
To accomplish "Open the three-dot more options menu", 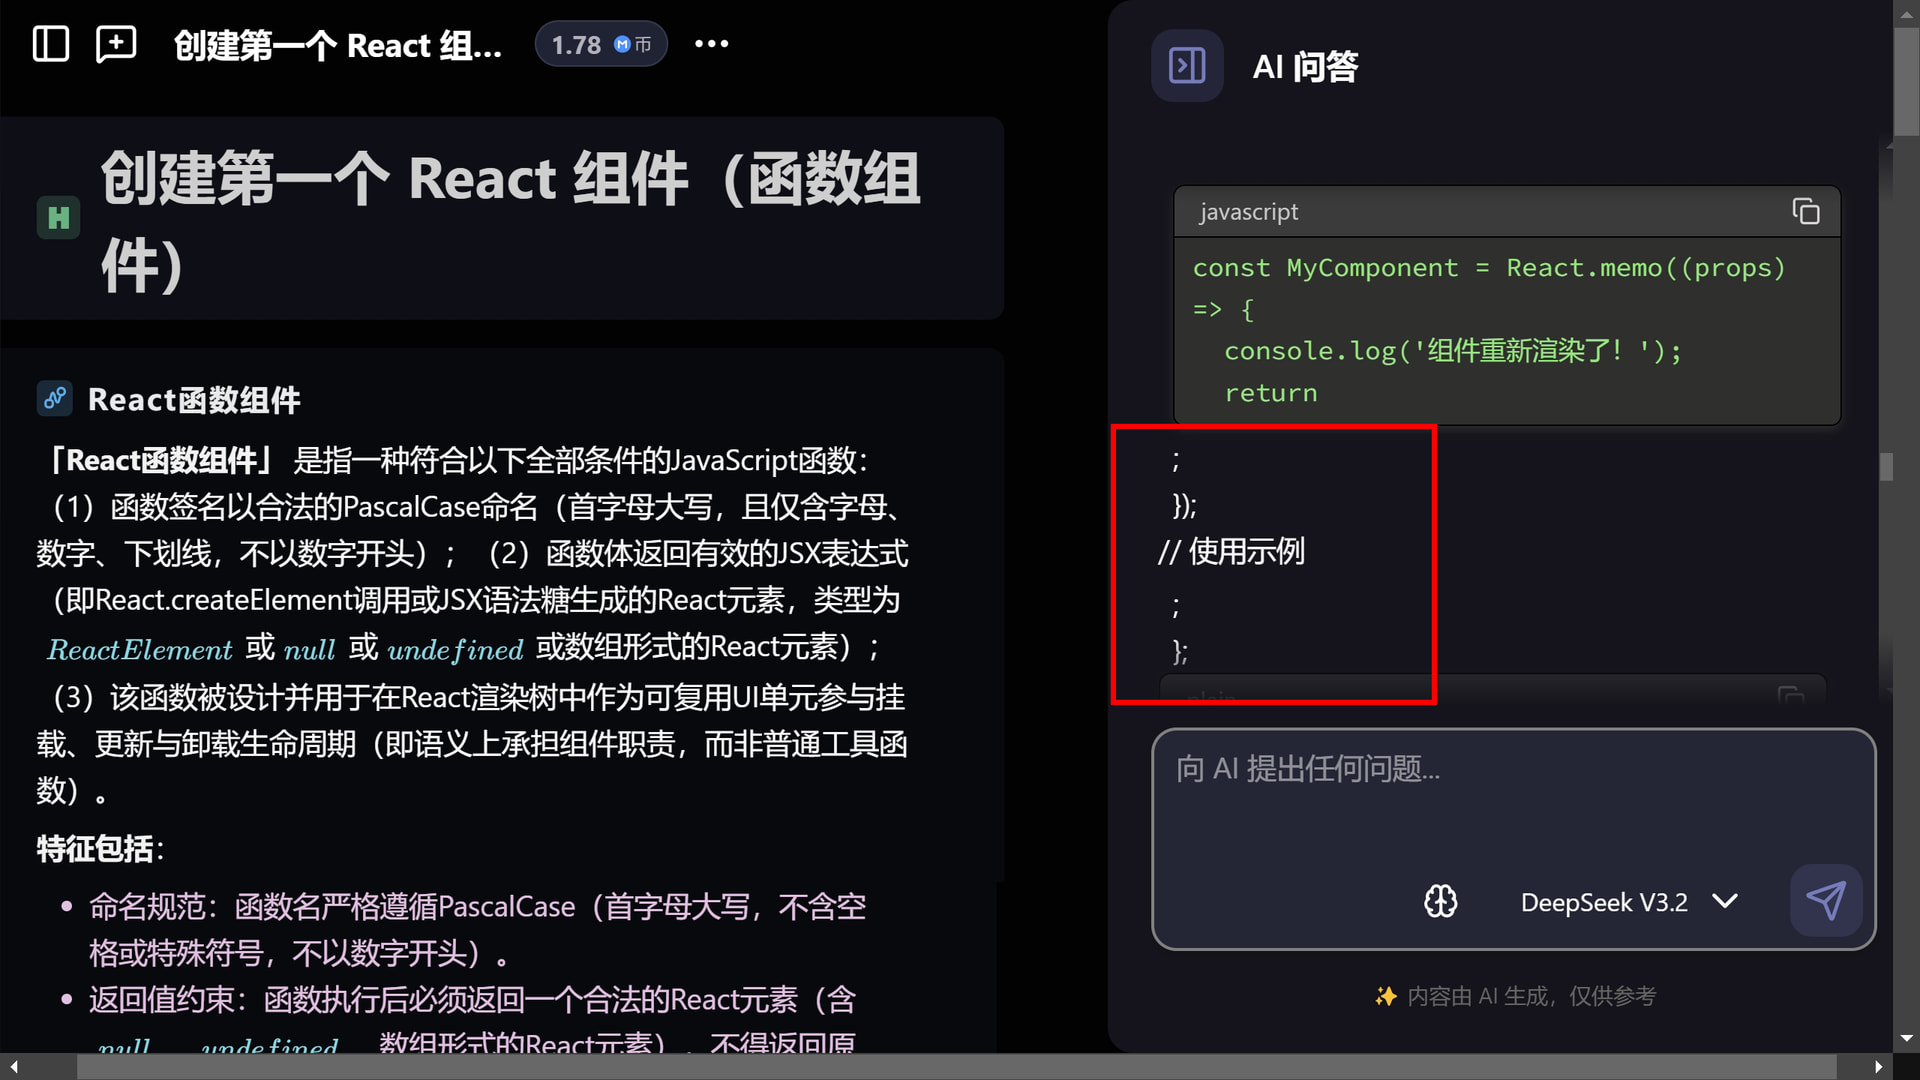I will click(x=711, y=44).
